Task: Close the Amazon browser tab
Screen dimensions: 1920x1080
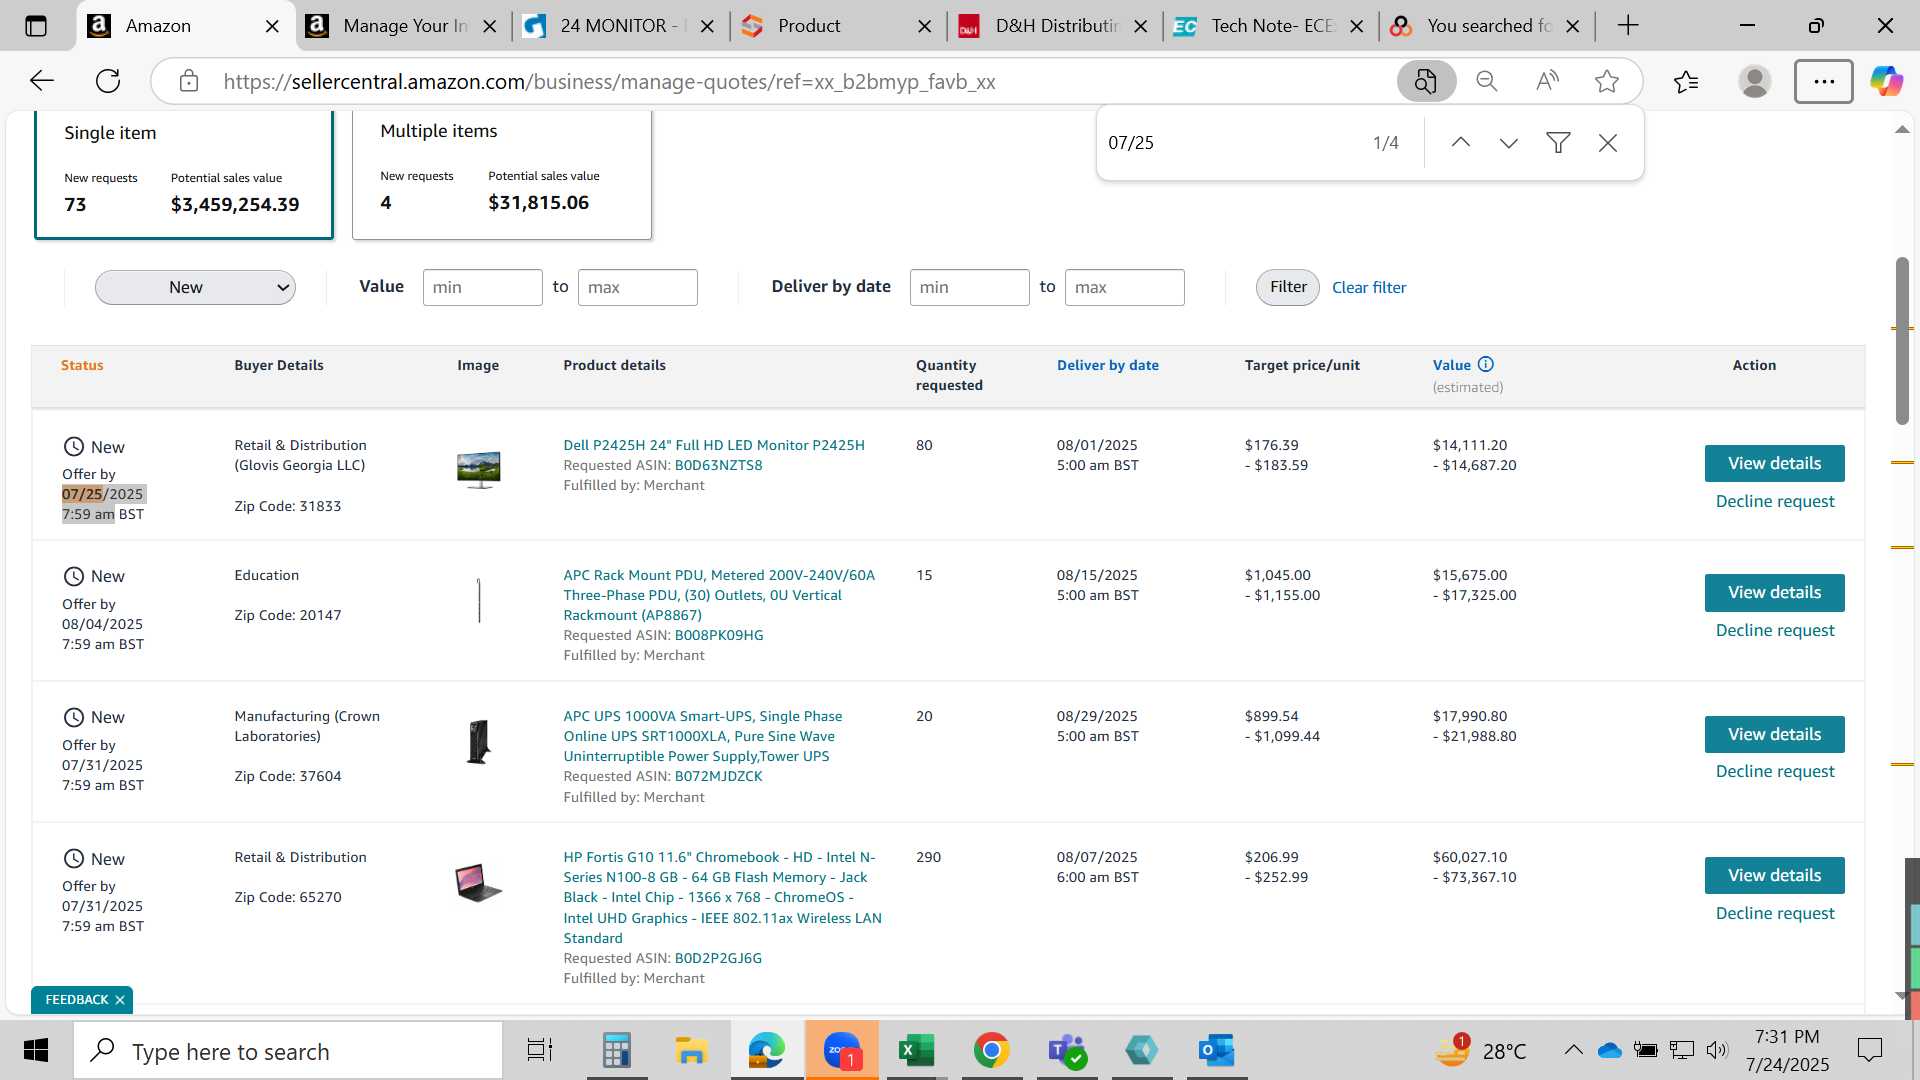Action: coord(272,27)
